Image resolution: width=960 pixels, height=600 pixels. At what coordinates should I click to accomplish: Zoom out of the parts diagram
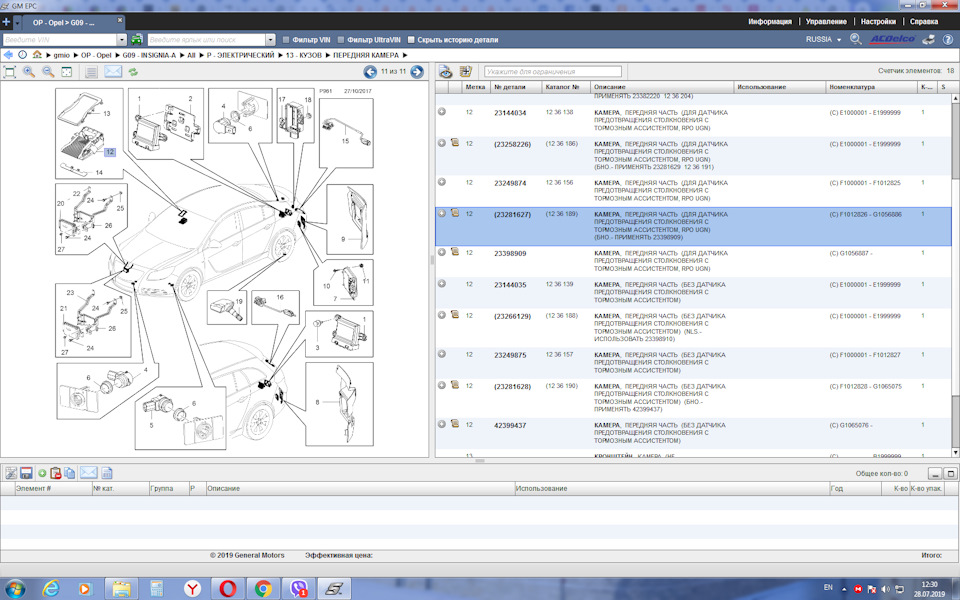pos(48,72)
